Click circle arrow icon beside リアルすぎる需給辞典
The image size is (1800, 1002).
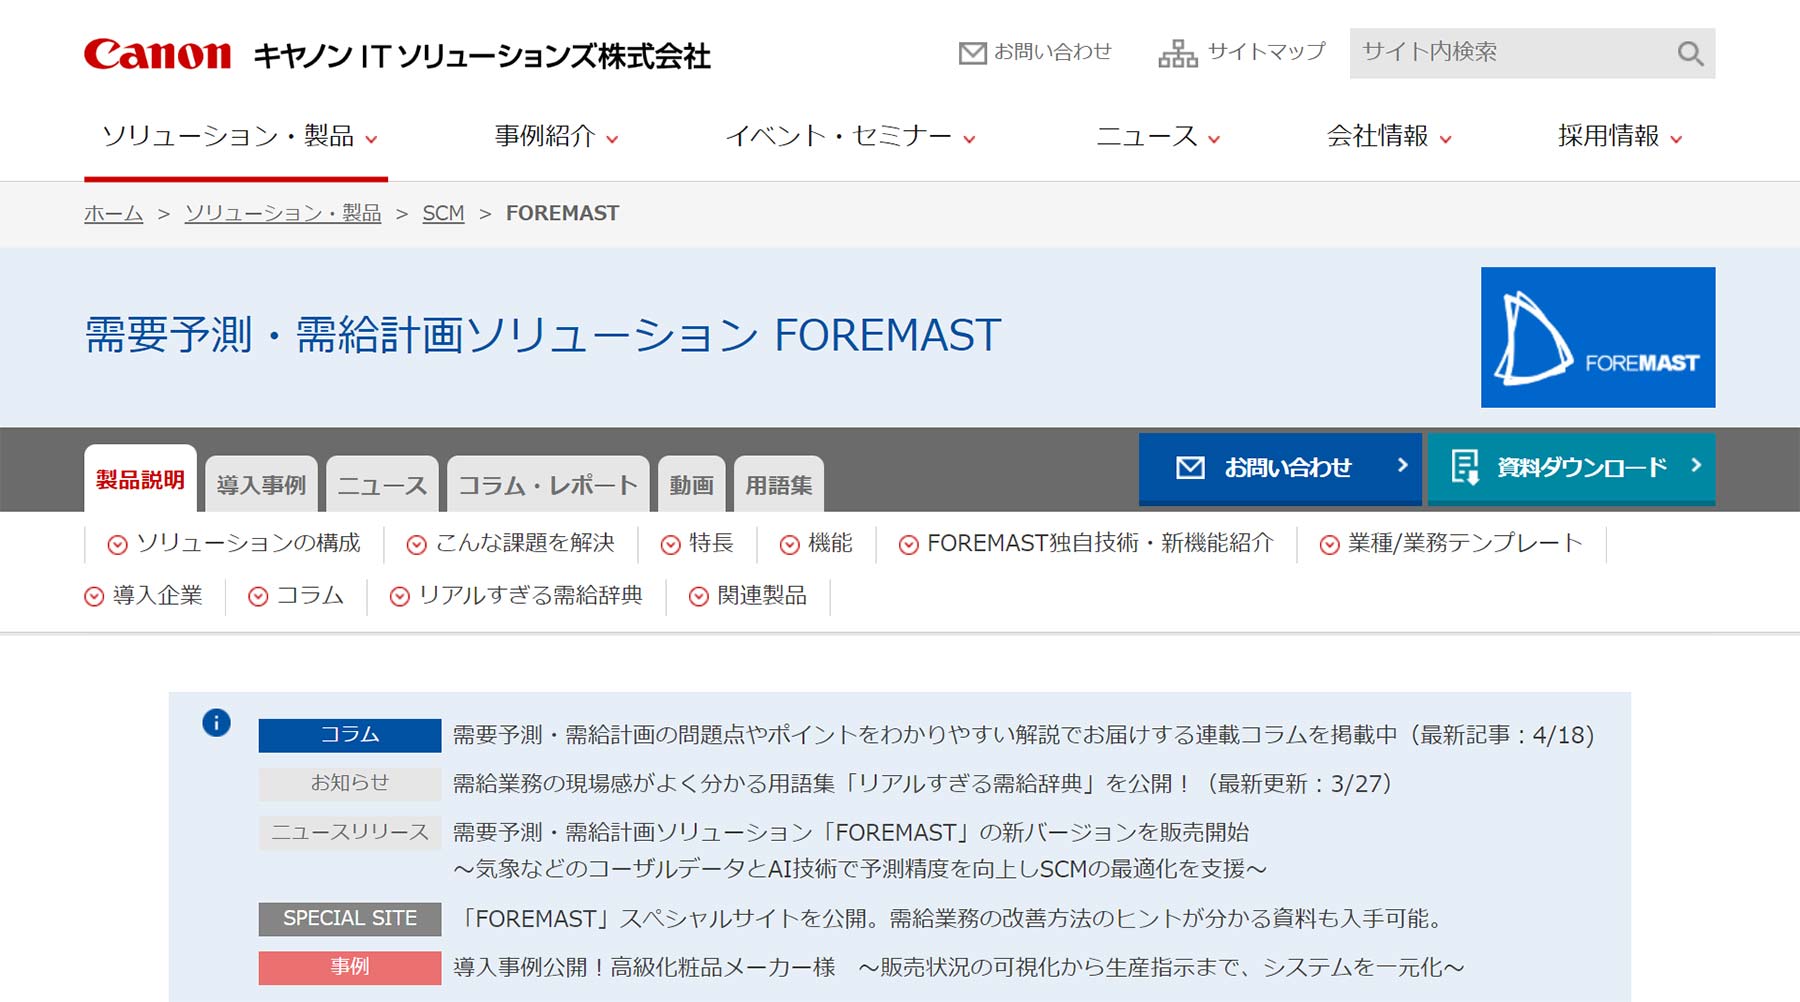399,596
